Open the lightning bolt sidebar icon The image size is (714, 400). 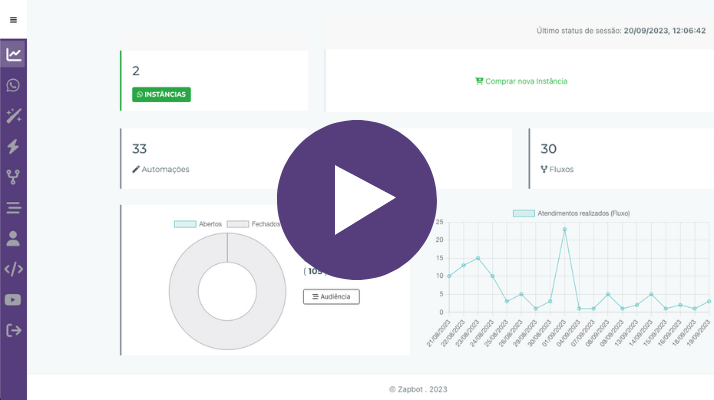pyautogui.click(x=13, y=147)
